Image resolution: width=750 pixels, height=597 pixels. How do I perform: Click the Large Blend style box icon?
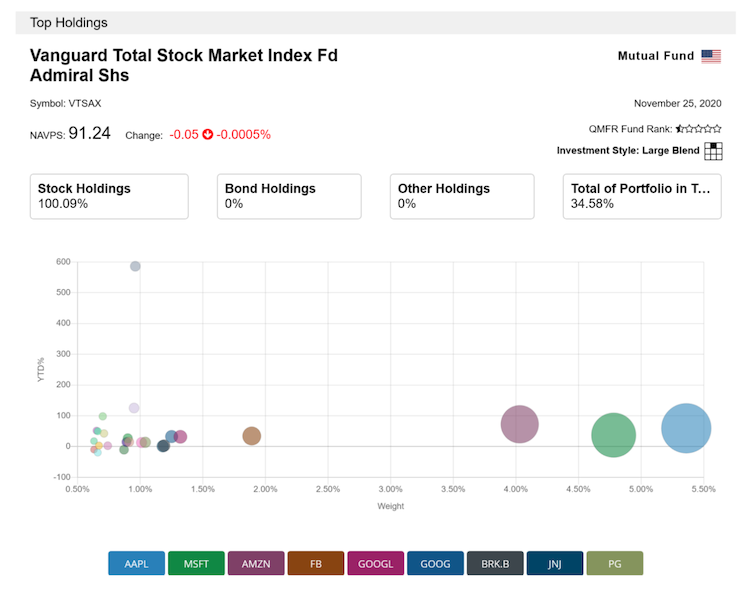pyautogui.click(x=713, y=151)
